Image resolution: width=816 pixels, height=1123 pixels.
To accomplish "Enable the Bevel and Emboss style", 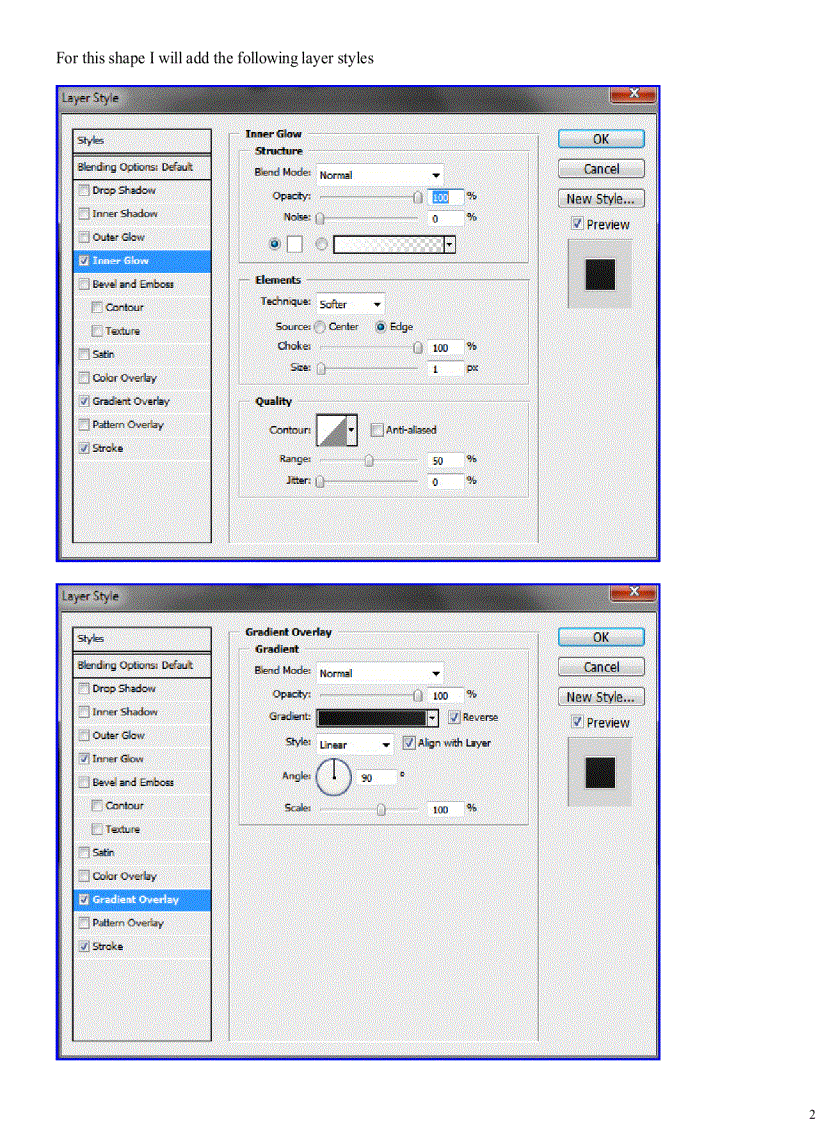I will click(x=83, y=284).
